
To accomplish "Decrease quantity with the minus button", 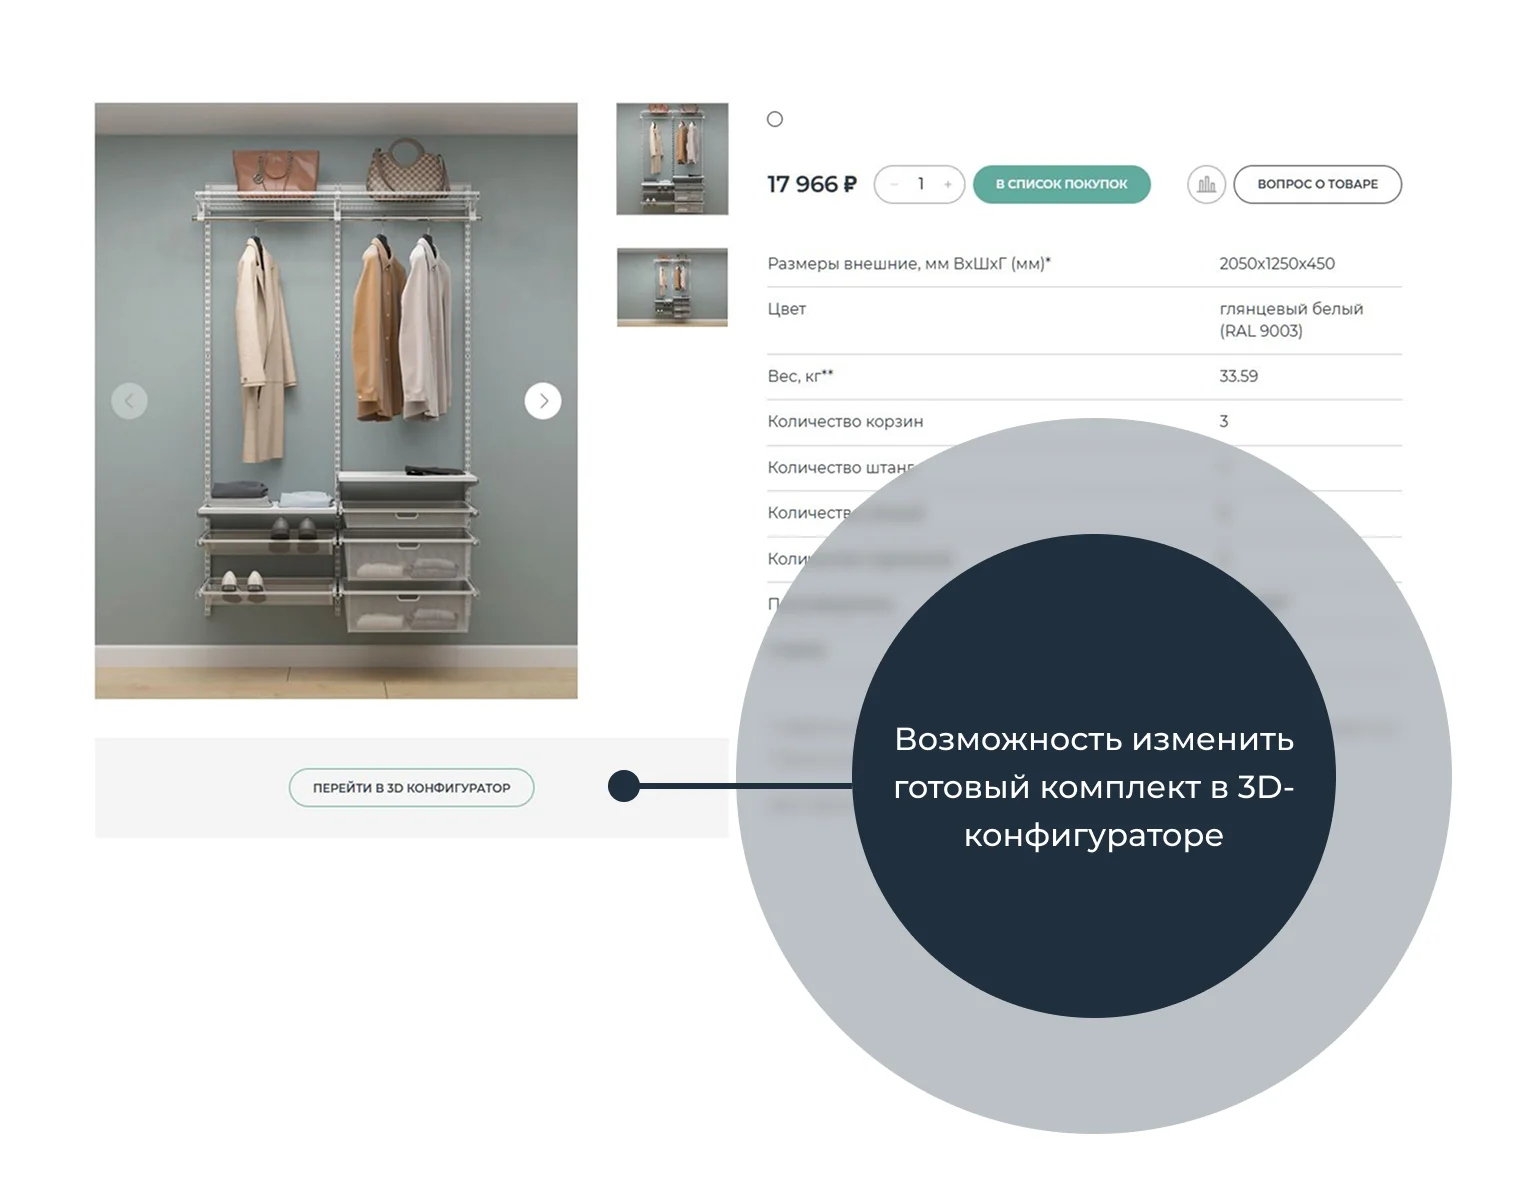I will pos(894,185).
